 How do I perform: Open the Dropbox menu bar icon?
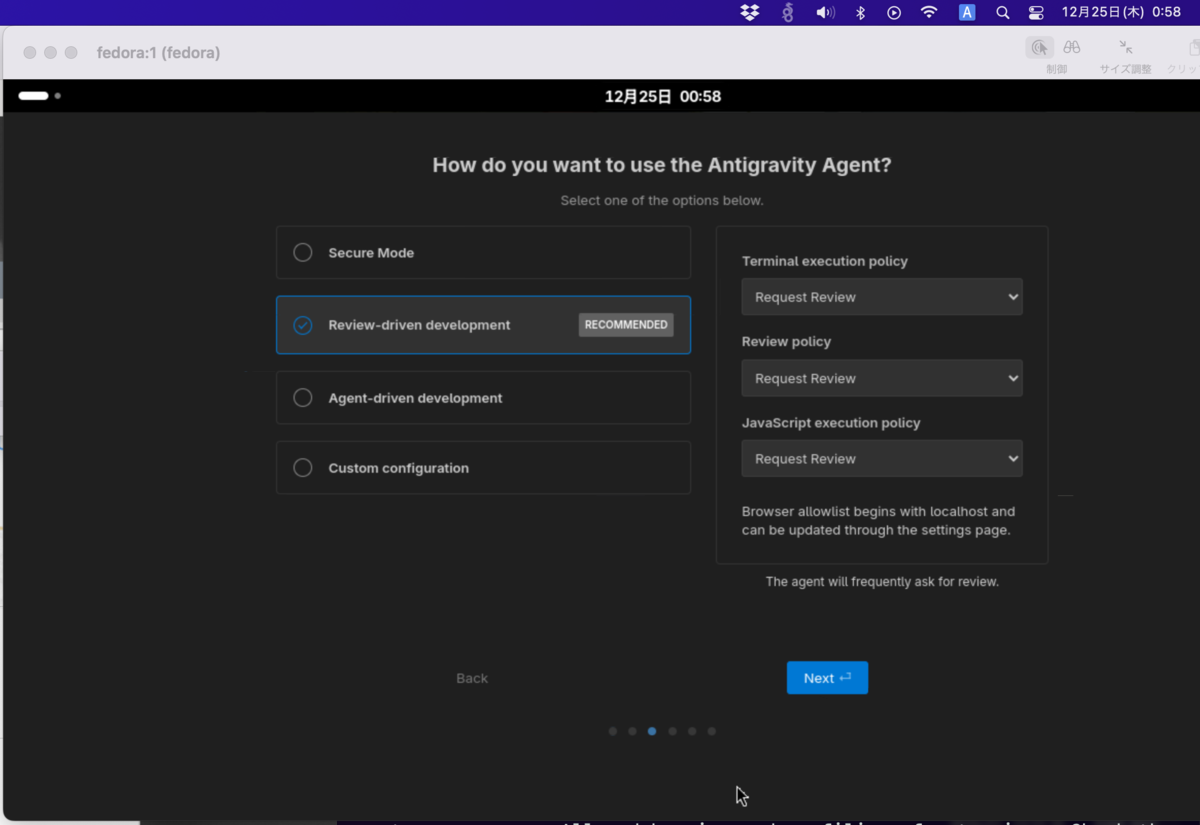(750, 12)
